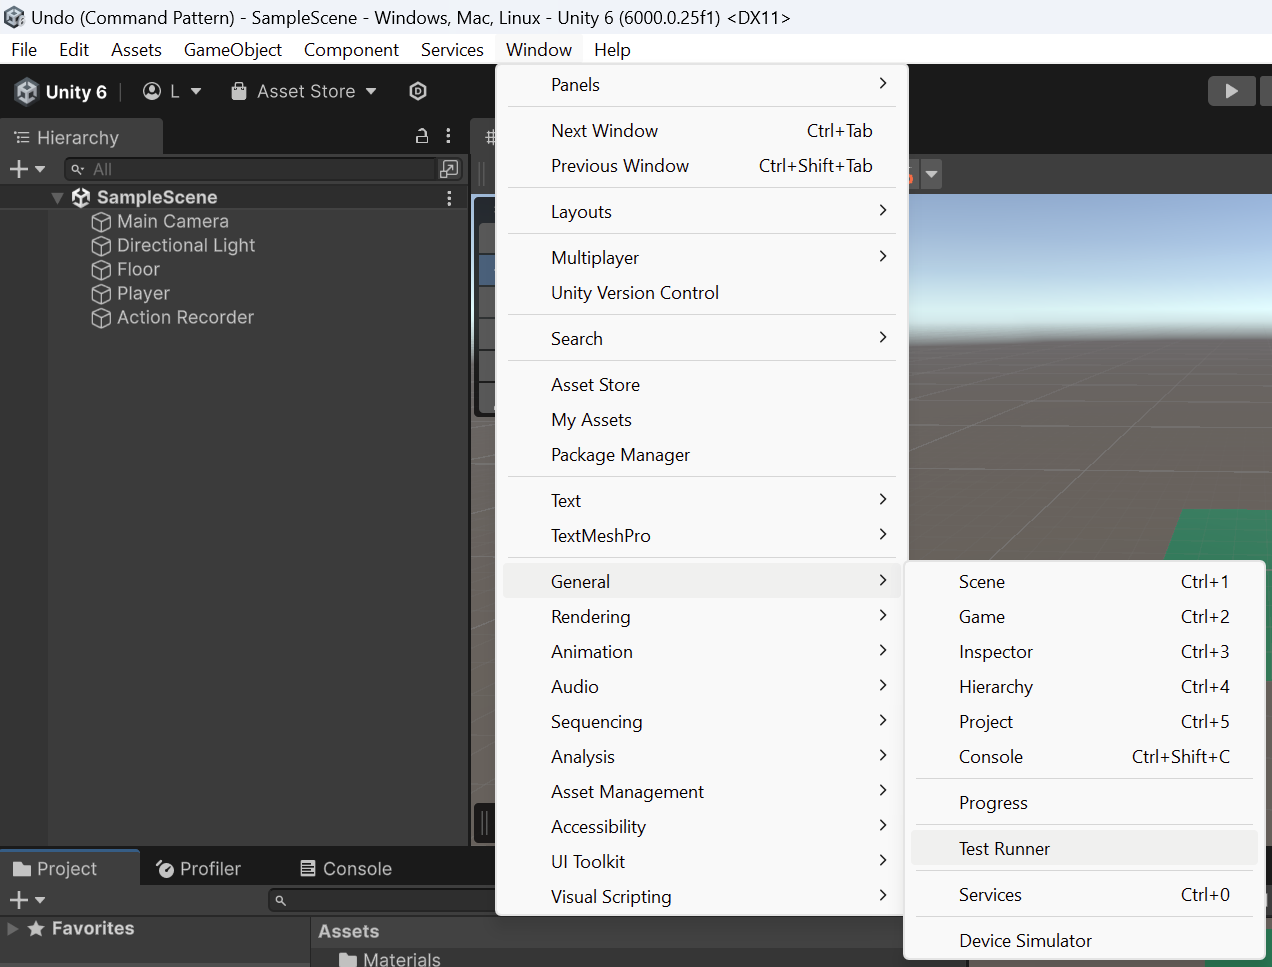Click the hexagon package icon in toolbar

click(418, 91)
